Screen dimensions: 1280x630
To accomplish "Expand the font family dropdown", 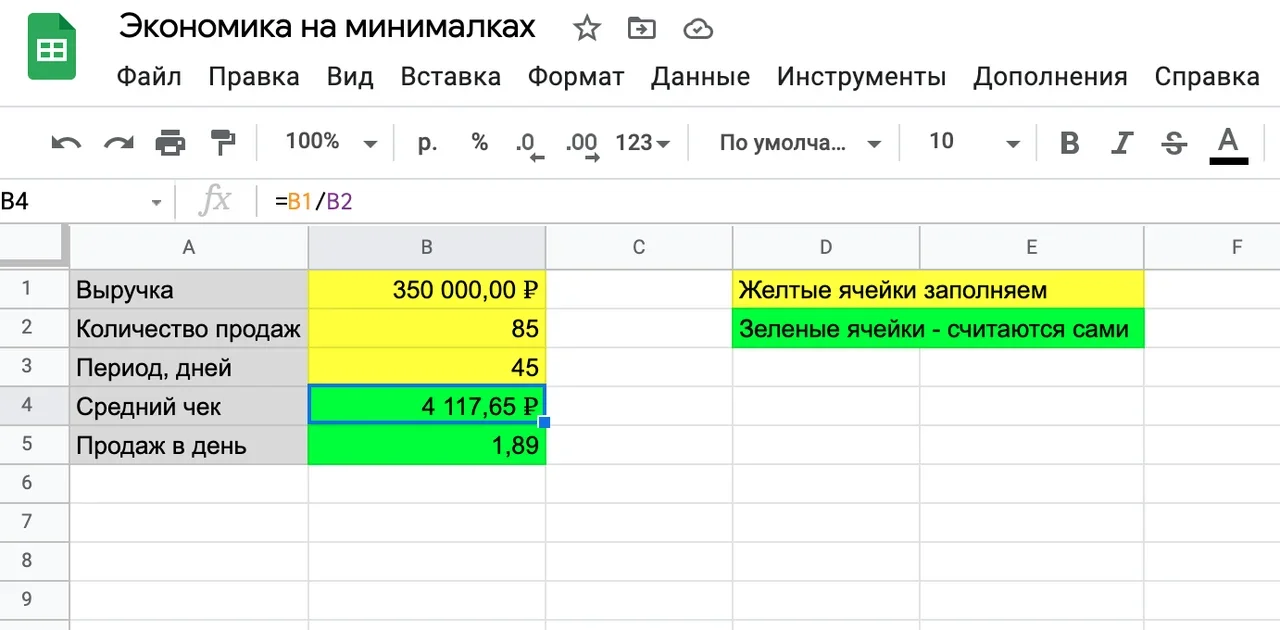I will coord(800,142).
